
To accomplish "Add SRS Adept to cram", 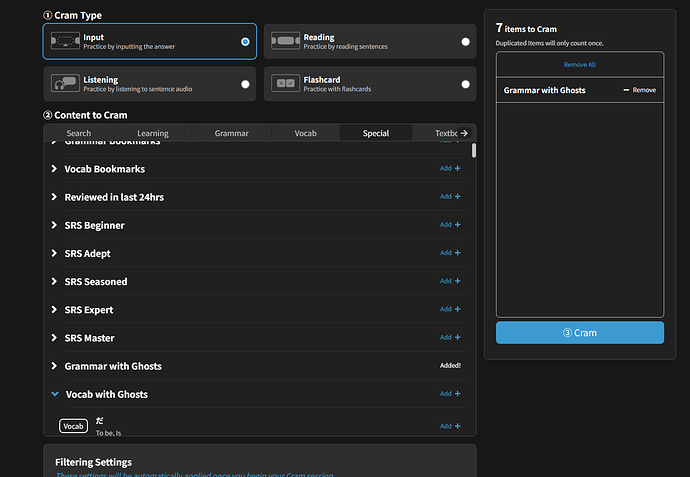I will (450, 253).
